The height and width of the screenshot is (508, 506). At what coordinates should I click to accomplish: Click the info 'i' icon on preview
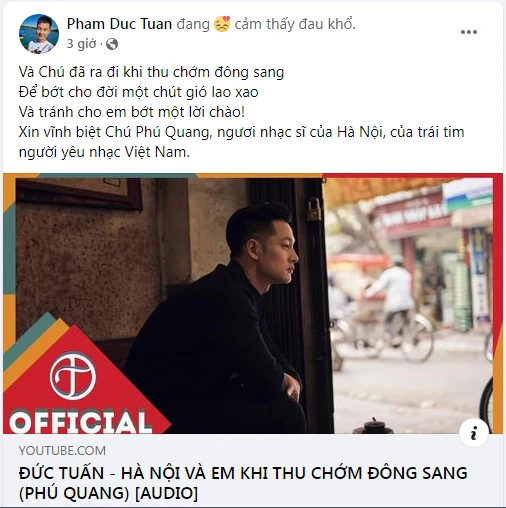[474, 433]
